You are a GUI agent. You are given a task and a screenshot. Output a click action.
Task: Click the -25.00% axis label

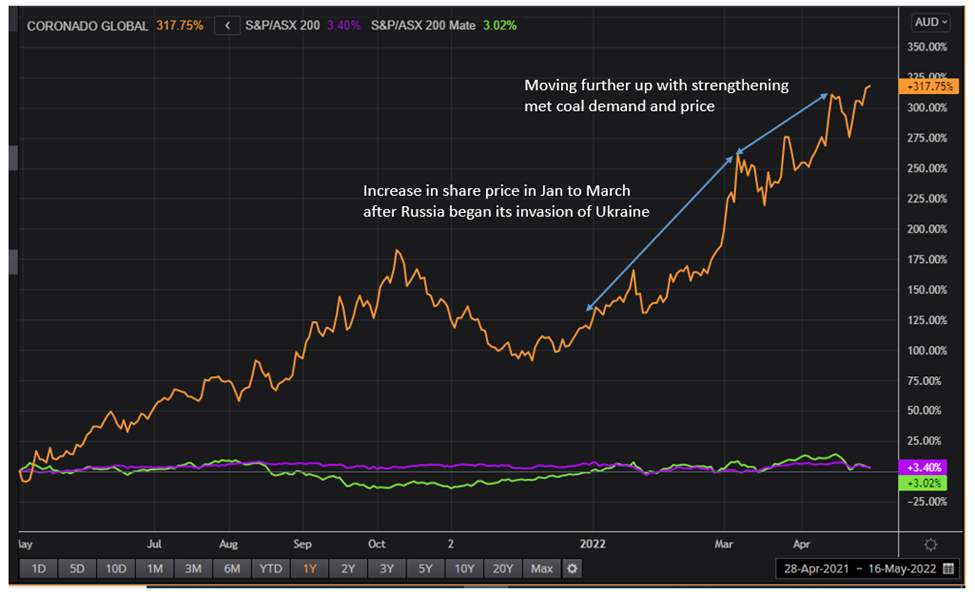927,501
